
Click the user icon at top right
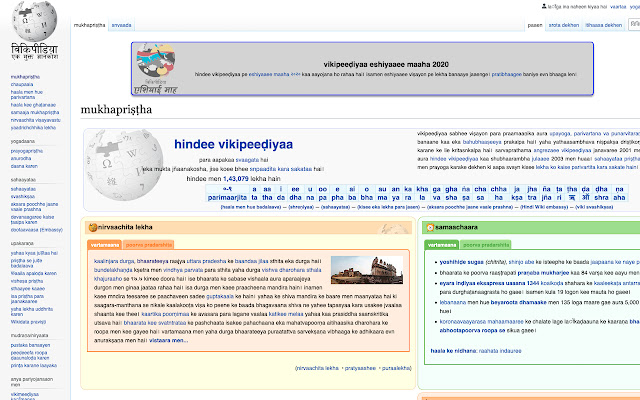[544, 6]
